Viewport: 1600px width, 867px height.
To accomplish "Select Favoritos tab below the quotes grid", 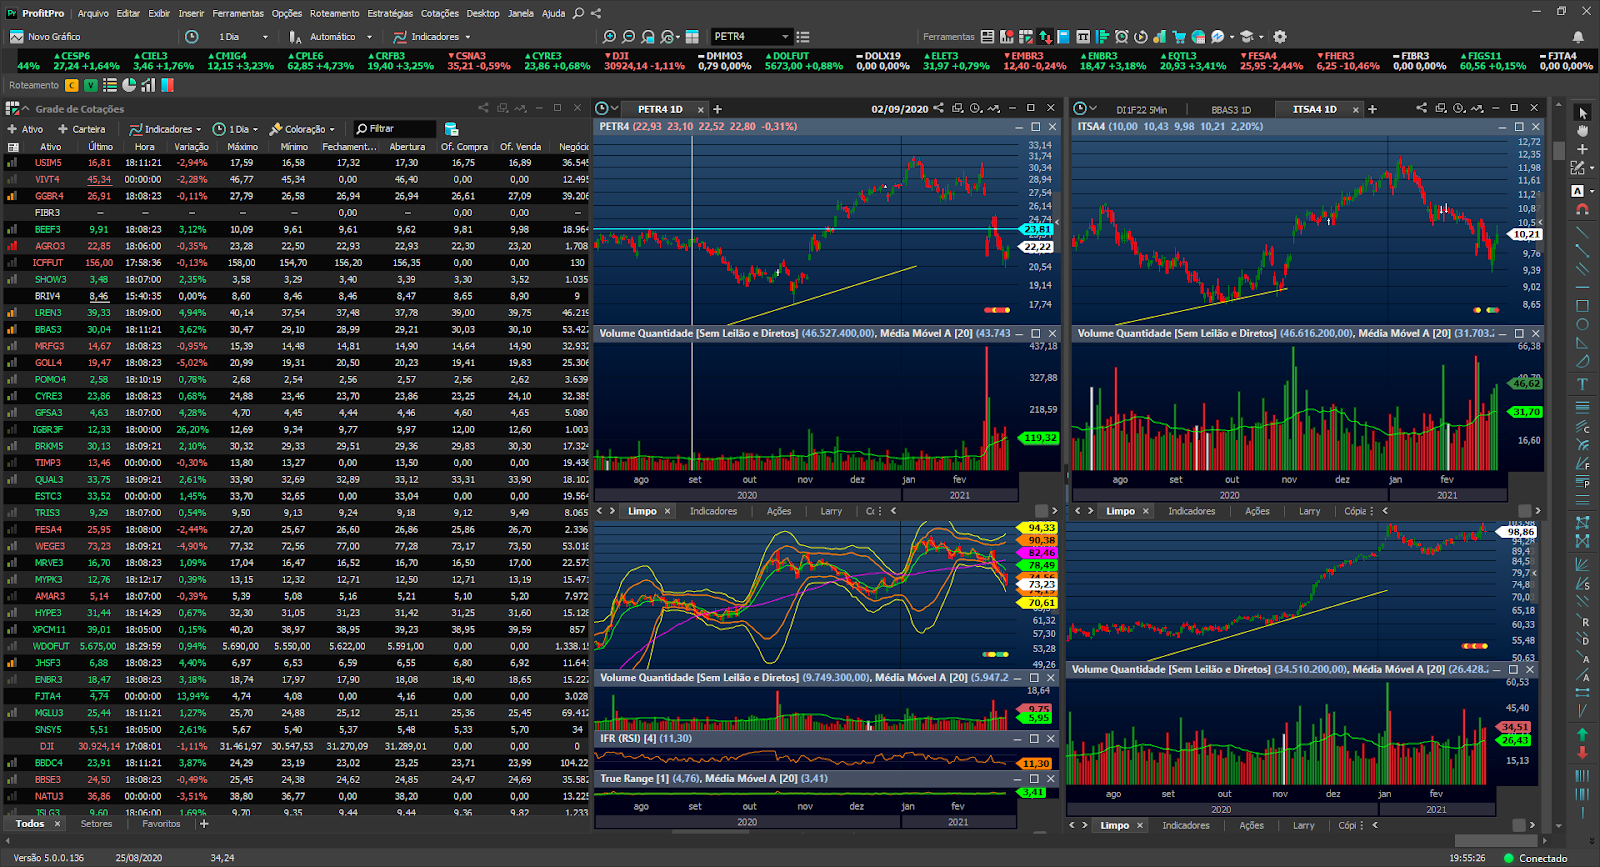I will point(161,824).
